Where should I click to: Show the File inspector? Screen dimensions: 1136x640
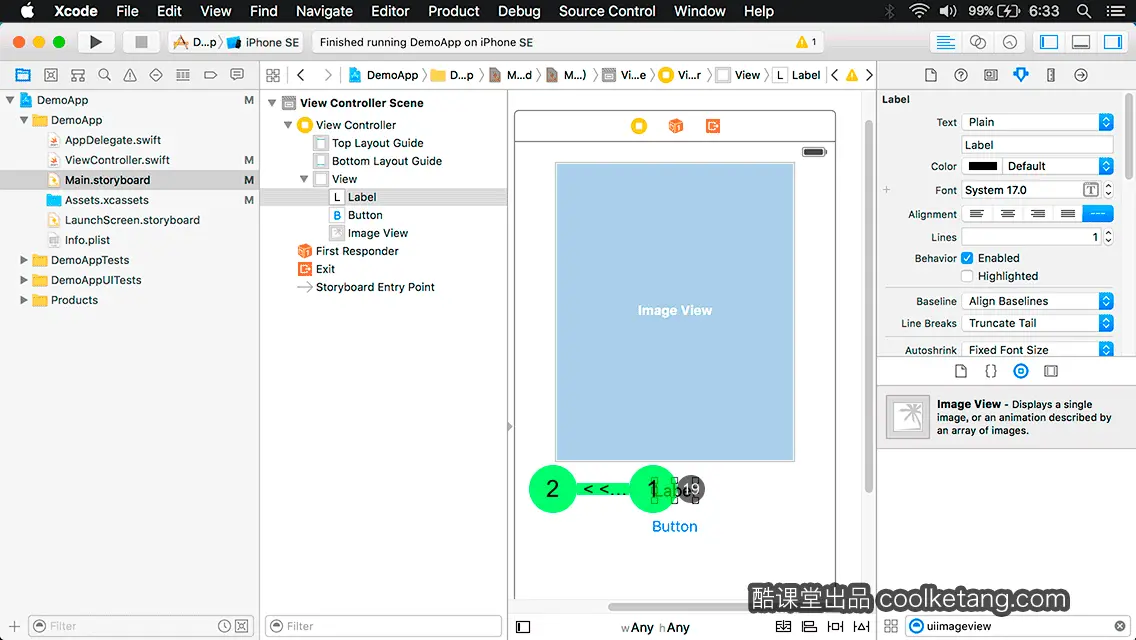point(931,75)
